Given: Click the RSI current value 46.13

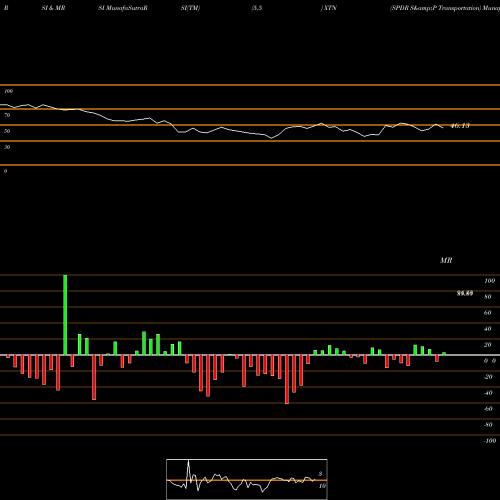Looking at the screenshot, I should [x=460, y=126].
